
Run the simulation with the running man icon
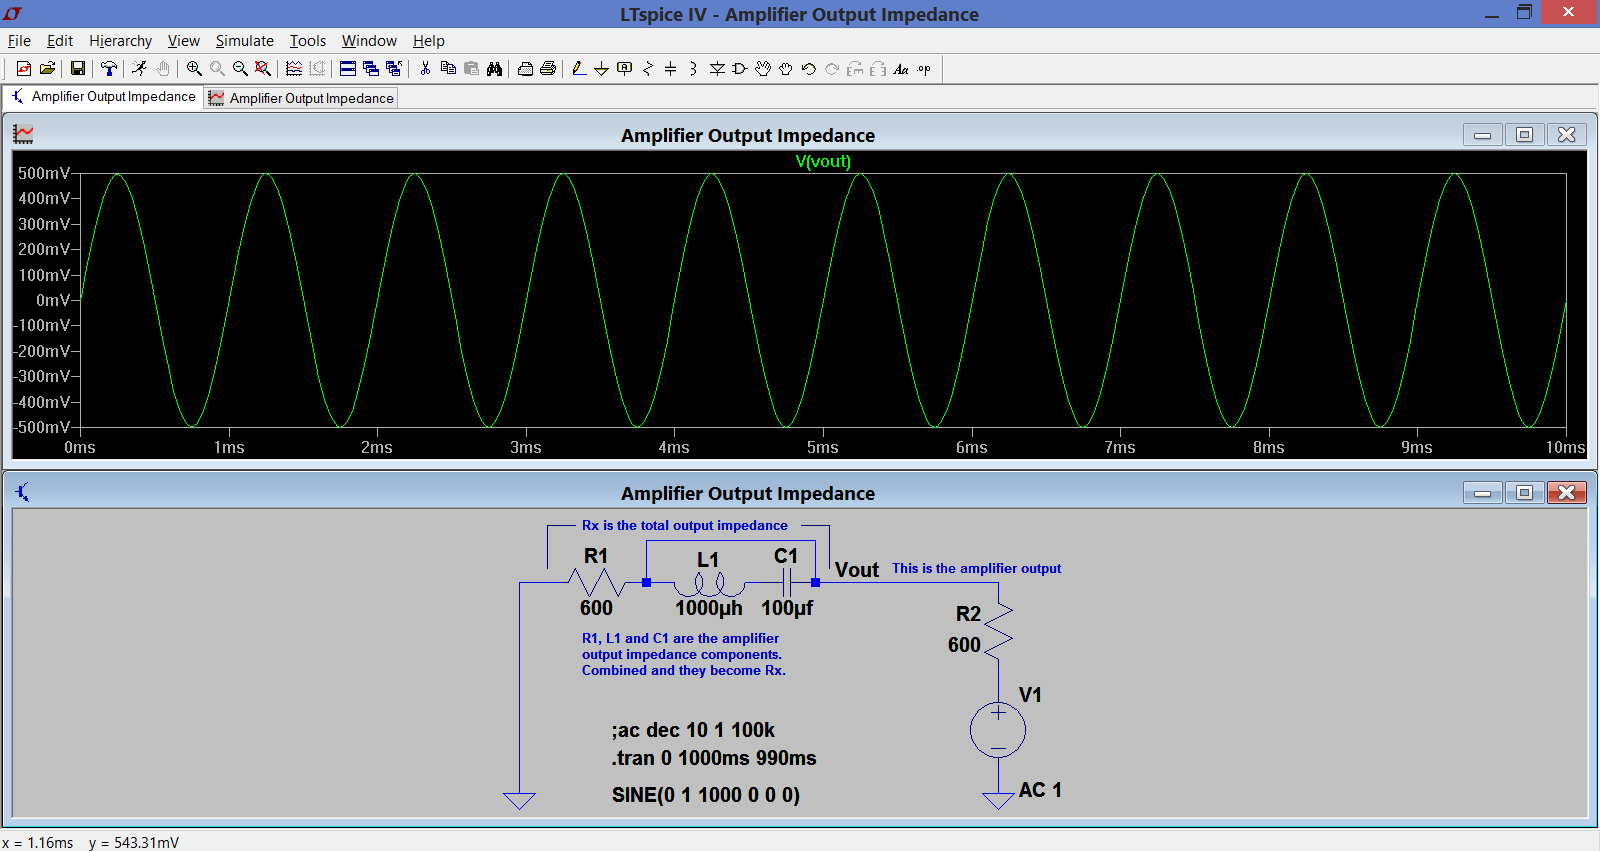[x=140, y=69]
